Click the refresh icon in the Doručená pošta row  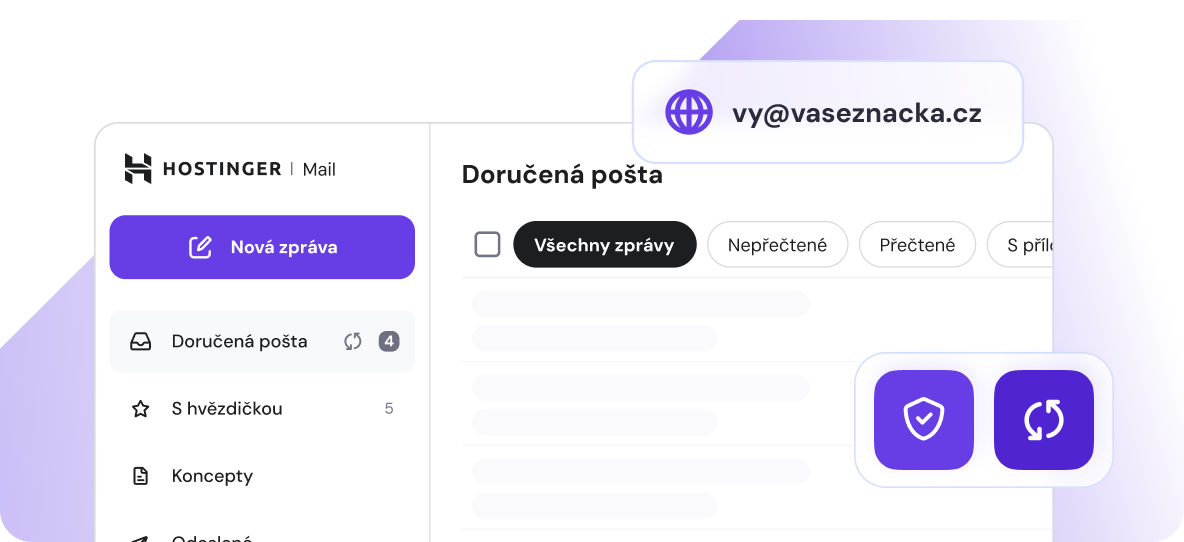click(x=352, y=342)
